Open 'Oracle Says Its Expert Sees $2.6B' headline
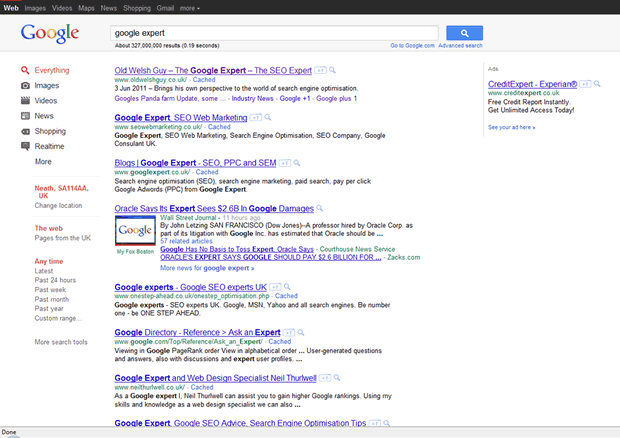This screenshot has width=620, height=438. point(214,208)
